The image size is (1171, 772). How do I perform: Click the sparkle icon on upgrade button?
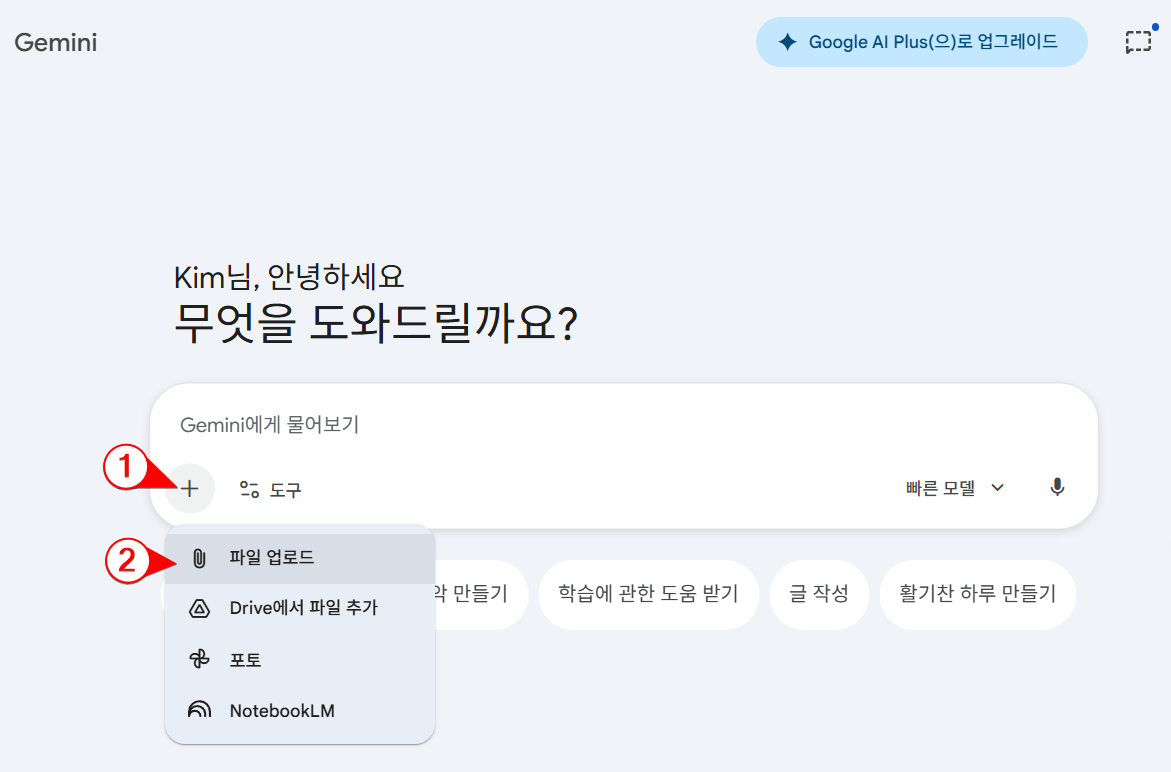pos(788,42)
